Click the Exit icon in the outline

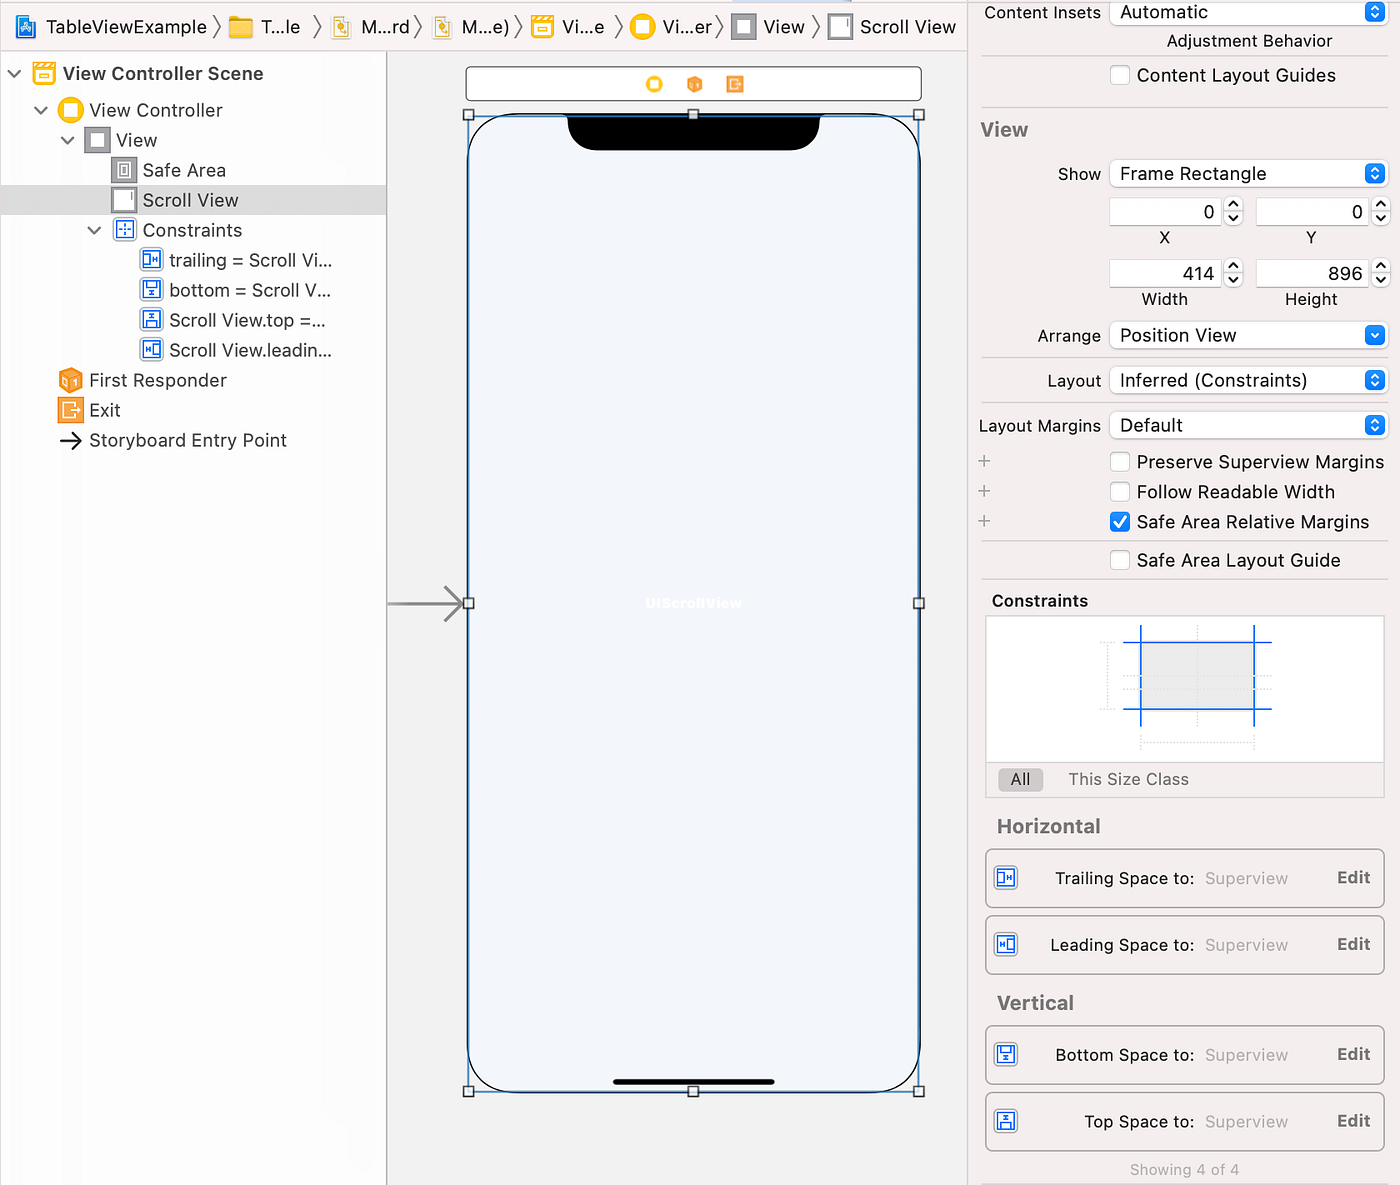point(70,410)
